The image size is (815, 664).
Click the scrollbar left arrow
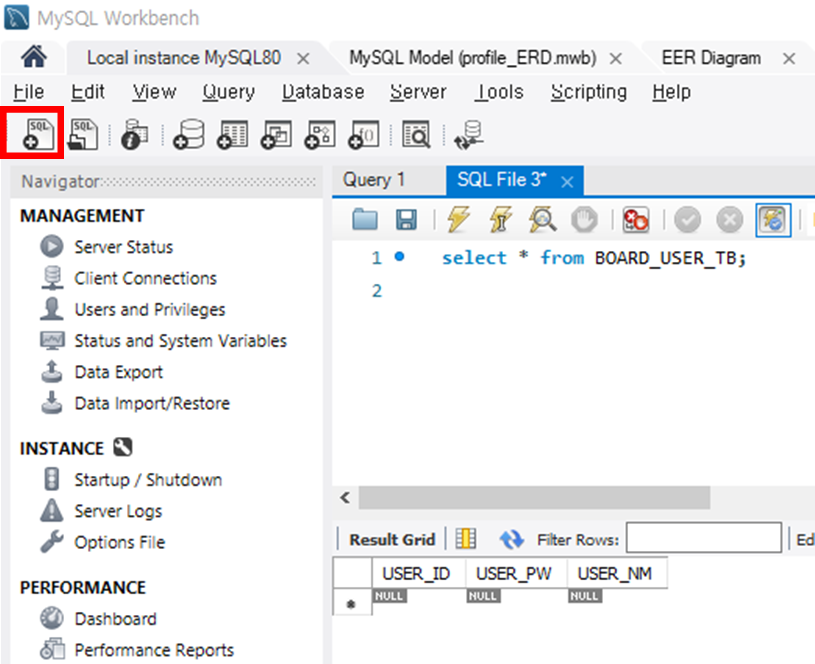(x=345, y=498)
